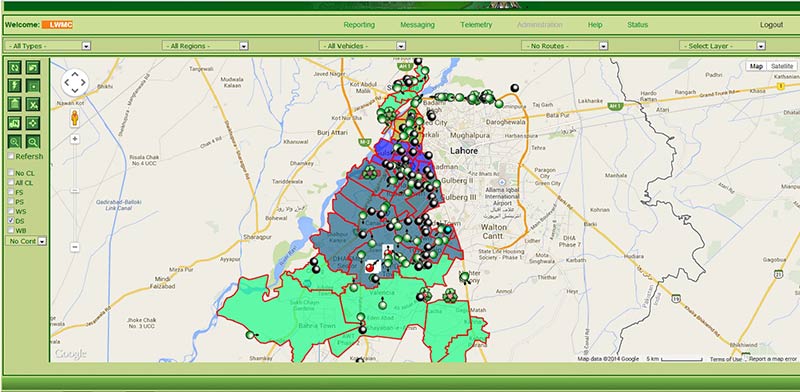800x392 pixels.
Task: Click the green marker west of Bahria Town
Action: point(249,335)
